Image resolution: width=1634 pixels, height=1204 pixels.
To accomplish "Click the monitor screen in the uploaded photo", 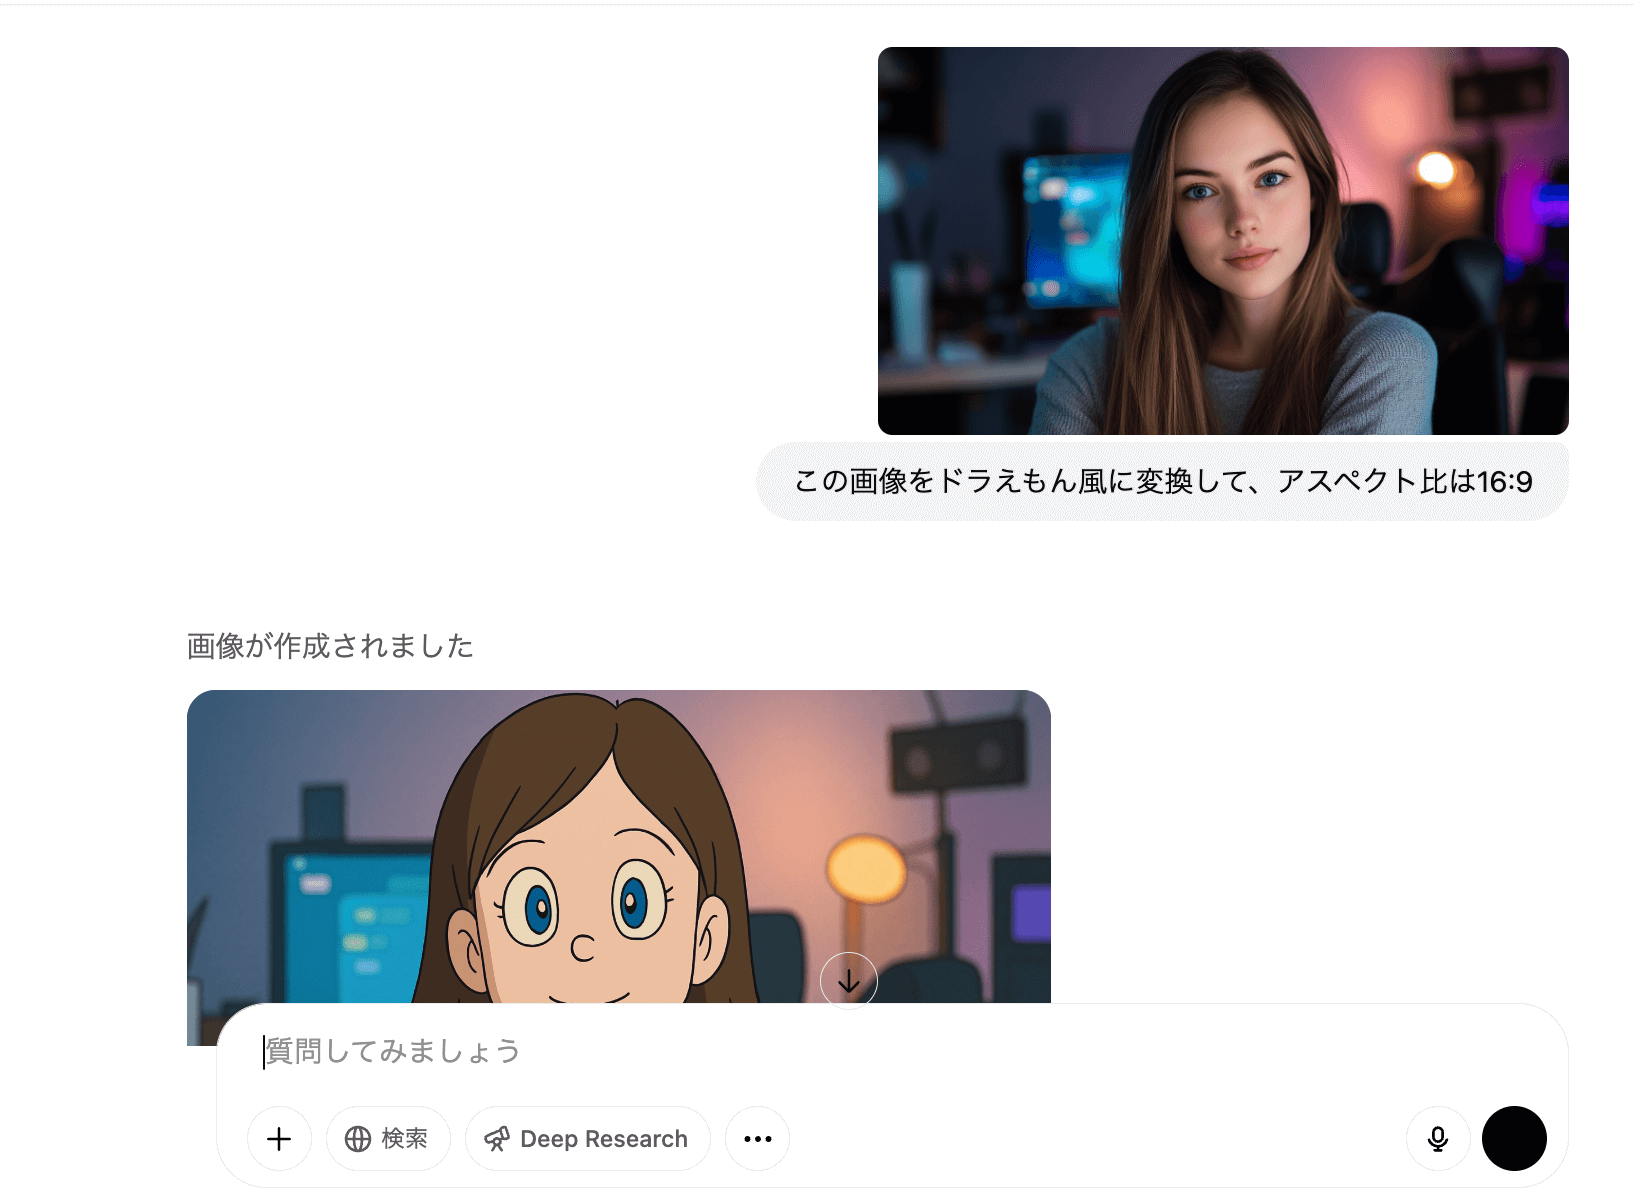I will [x=1070, y=230].
